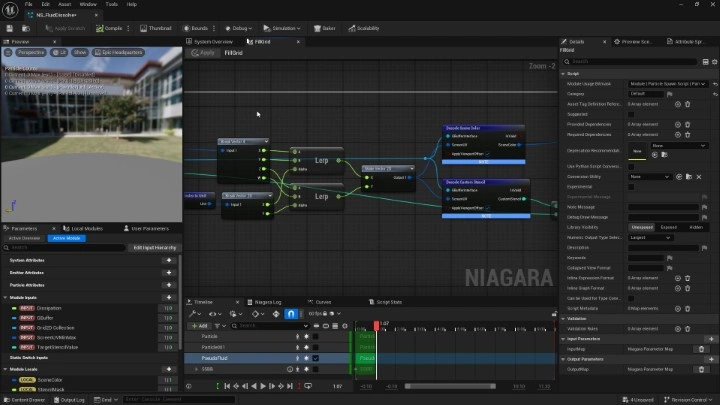Viewport: 720px width, 405px height.
Task: Click the Edit Input Hierarchy button
Action: tap(156, 247)
